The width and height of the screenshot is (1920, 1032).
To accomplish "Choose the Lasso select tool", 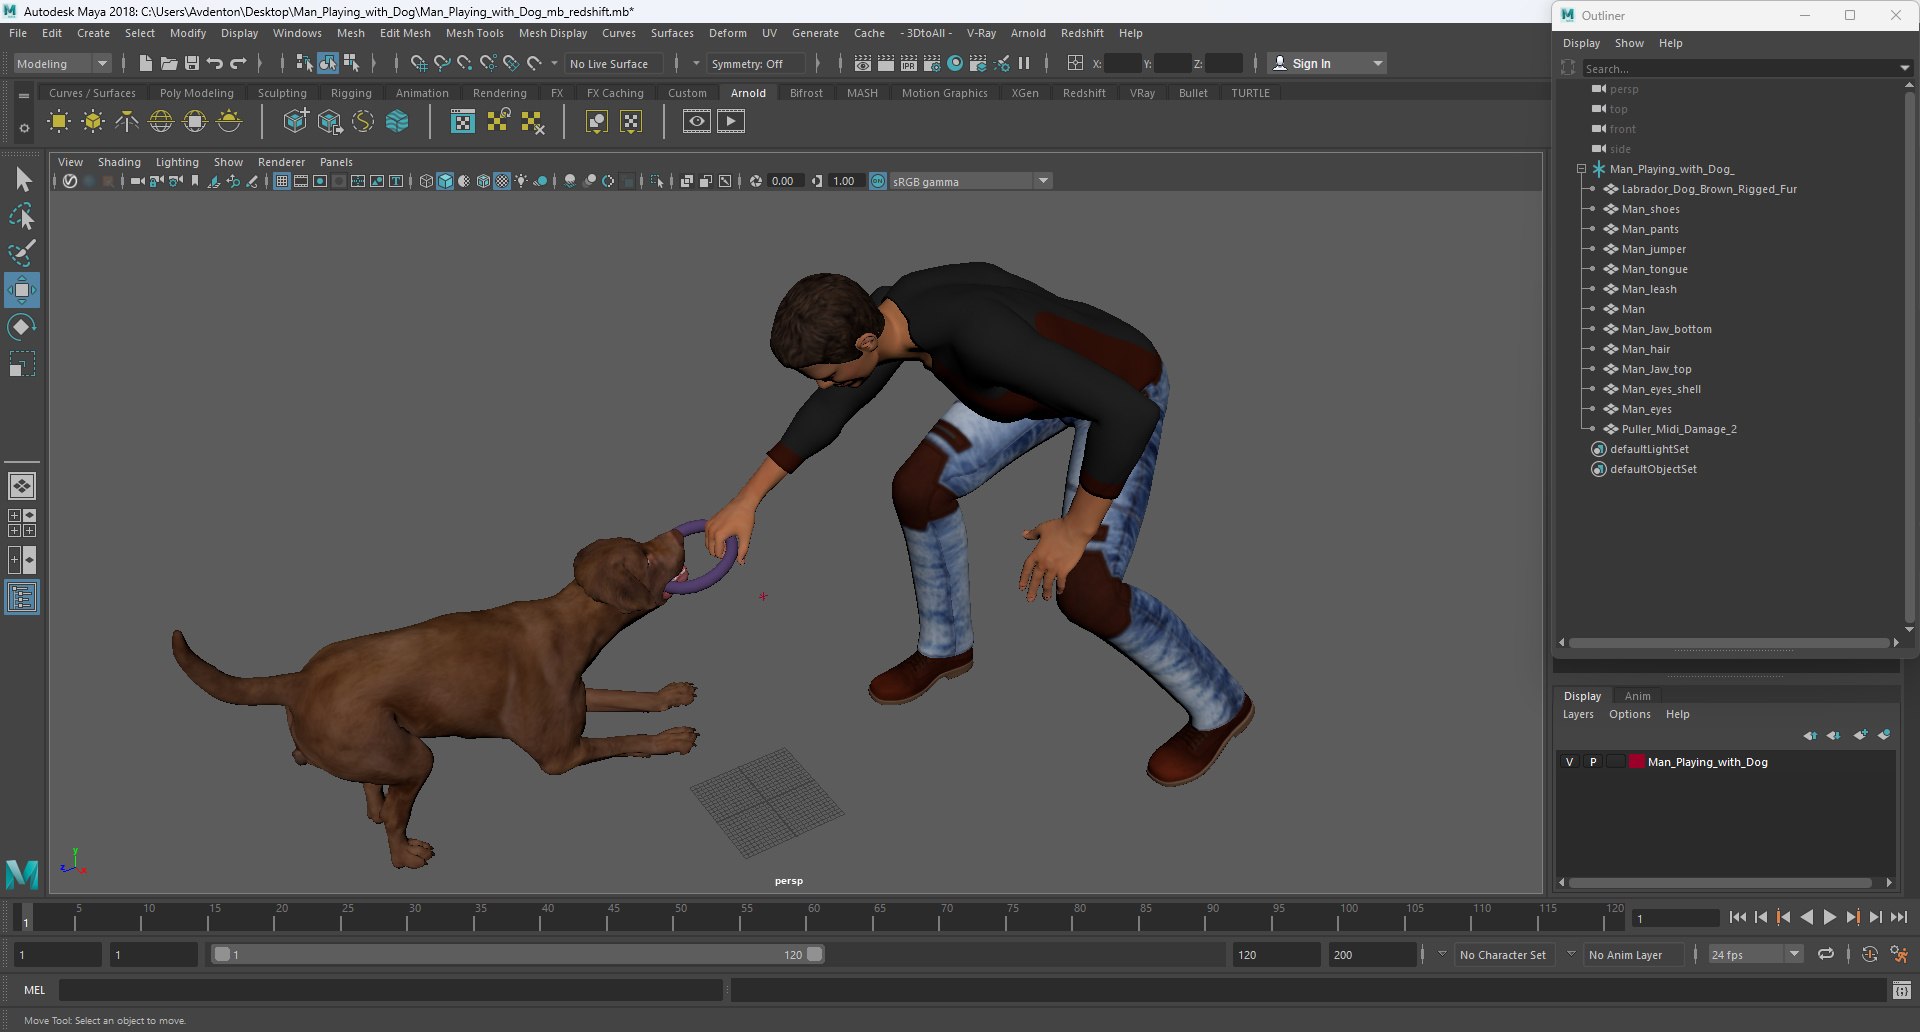I will (x=22, y=217).
